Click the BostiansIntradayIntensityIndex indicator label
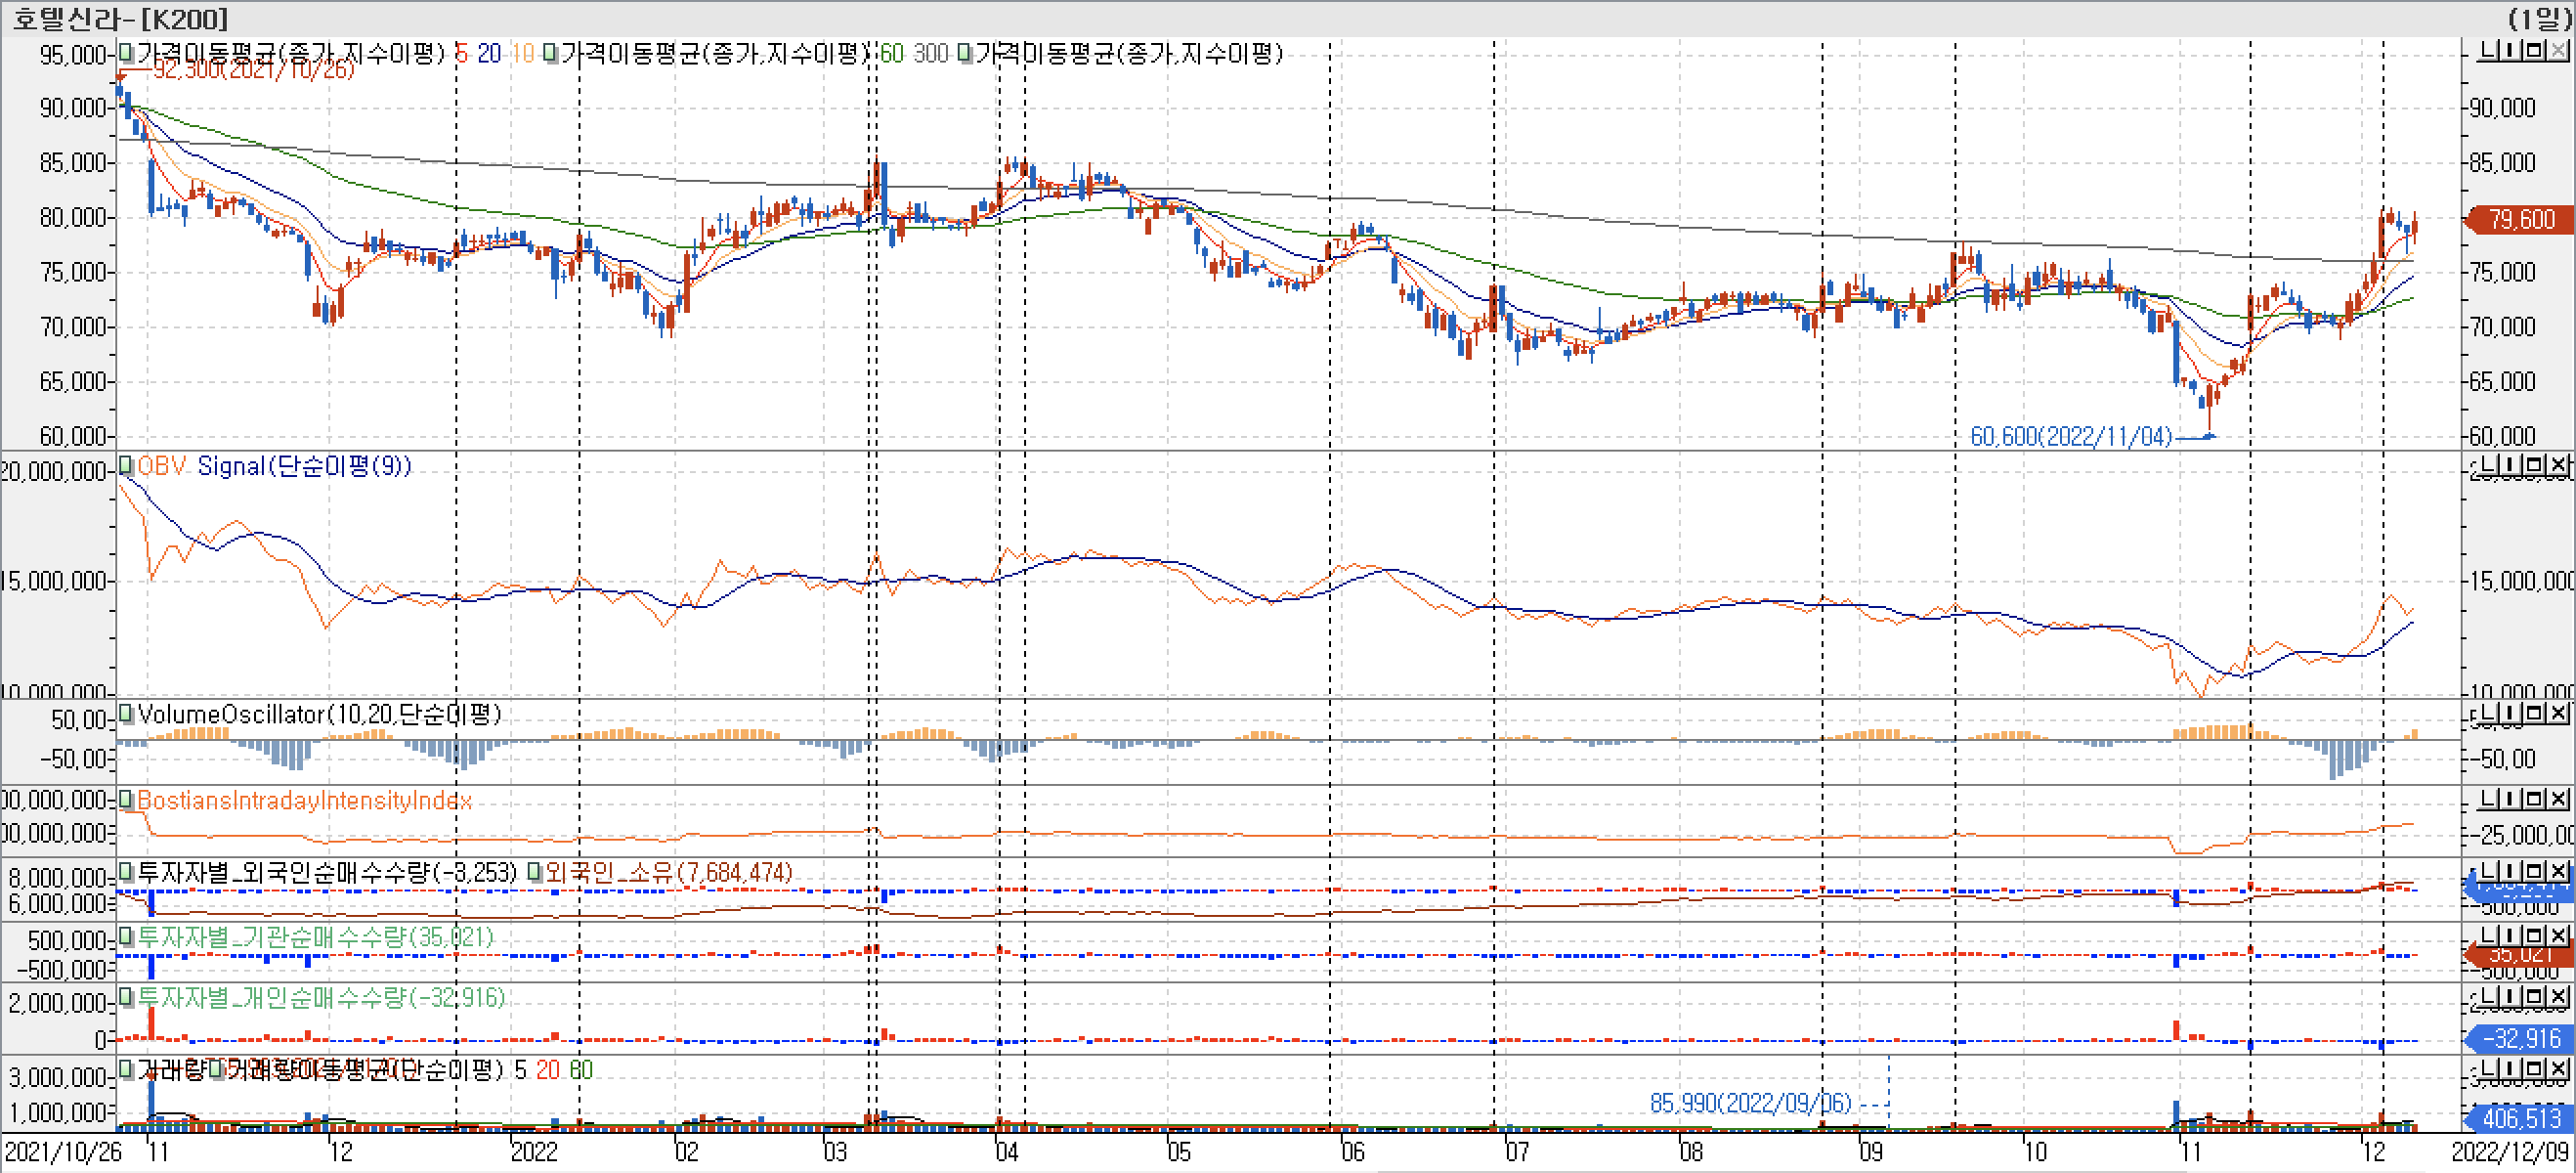 pyautogui.click(x=304, y=800)
